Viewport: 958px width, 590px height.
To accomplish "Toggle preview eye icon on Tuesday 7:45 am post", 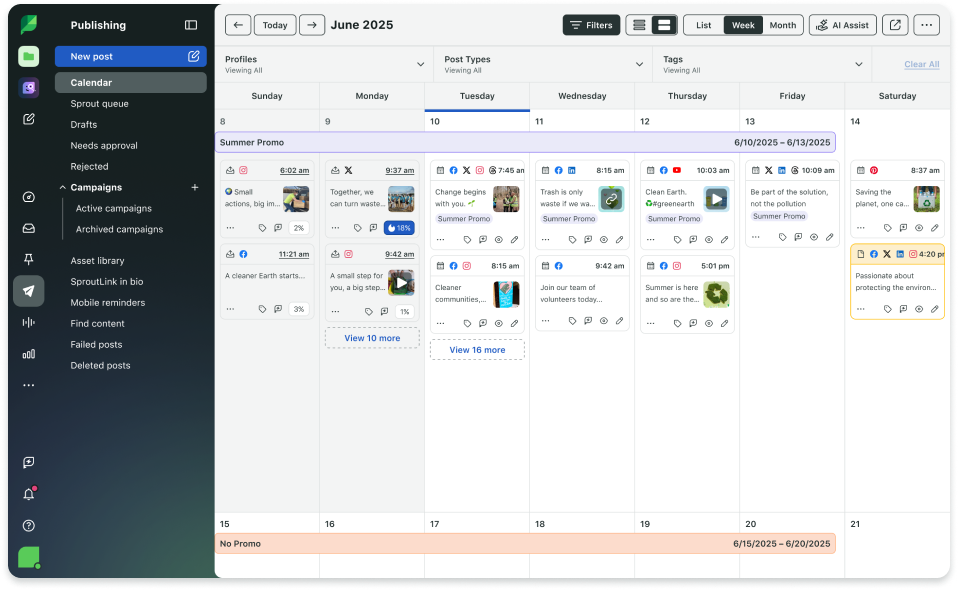I will (x=498, y=239).
